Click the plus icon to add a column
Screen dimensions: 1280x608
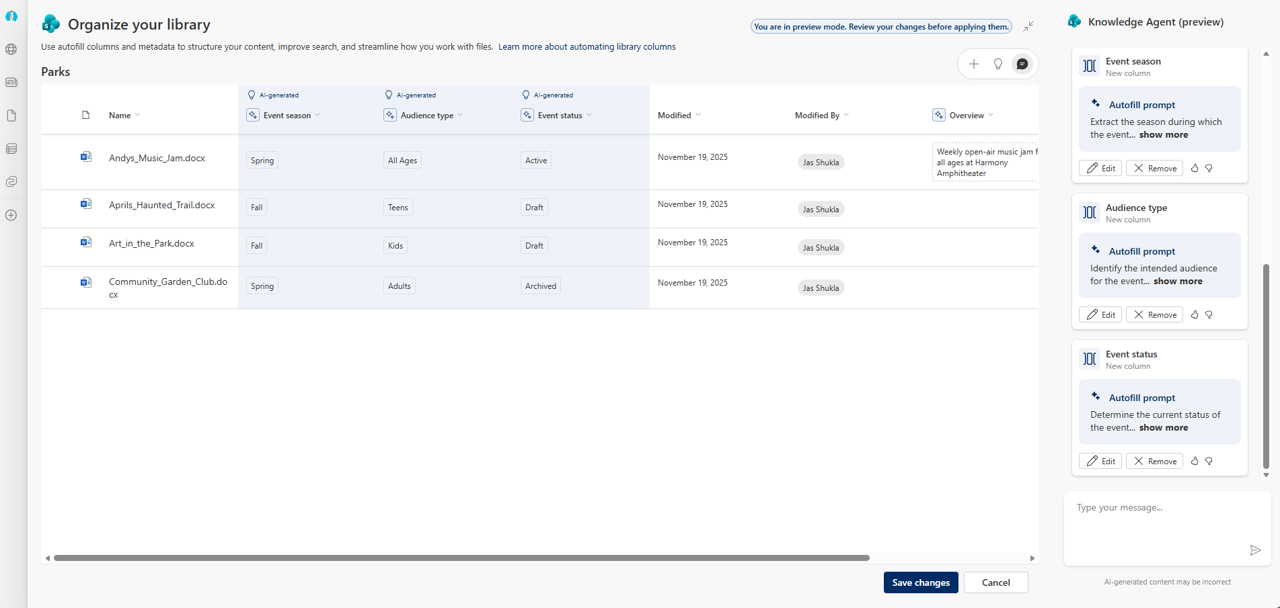973,63
